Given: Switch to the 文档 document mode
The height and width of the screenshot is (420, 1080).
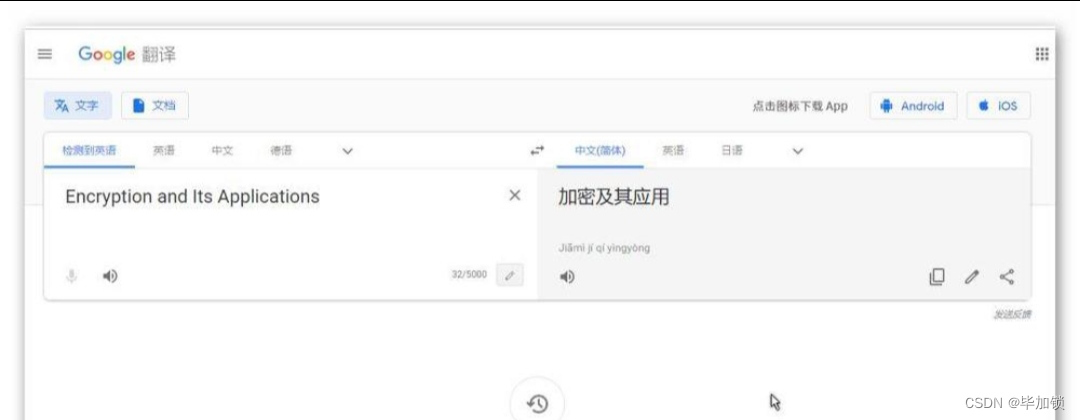Looking at the screenshot, I should pyautogui.click(x=155, y=105).
